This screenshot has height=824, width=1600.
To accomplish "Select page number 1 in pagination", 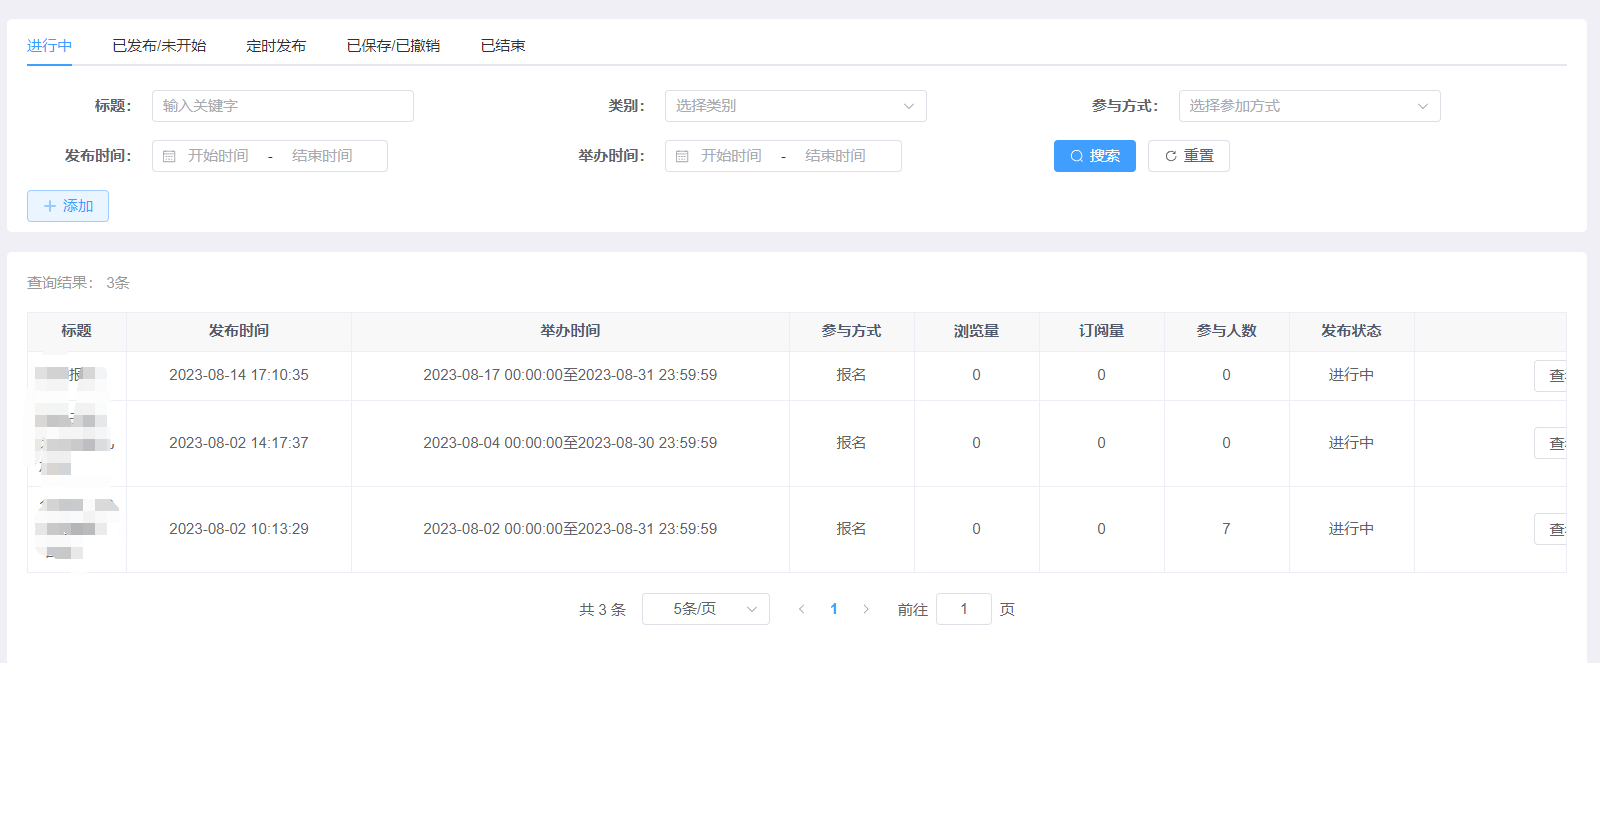I will (834, 609).
